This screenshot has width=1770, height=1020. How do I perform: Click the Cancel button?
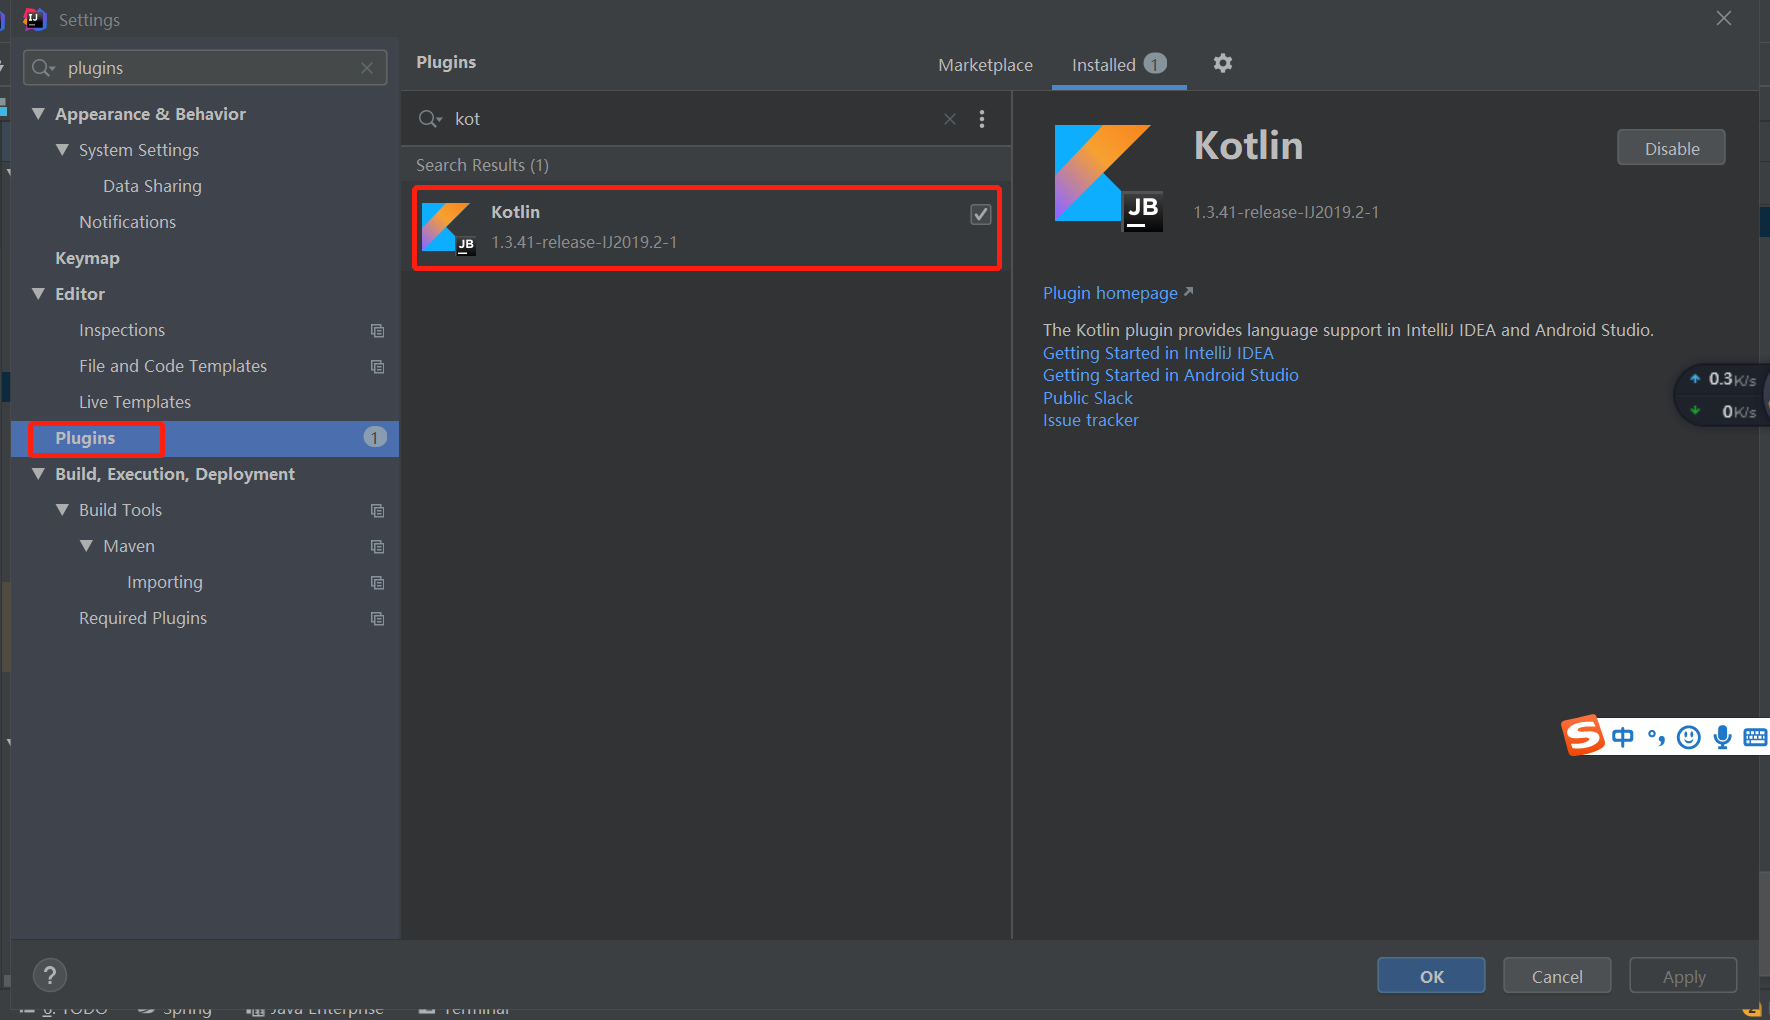pyautogui.click(x=1557, y=976)
